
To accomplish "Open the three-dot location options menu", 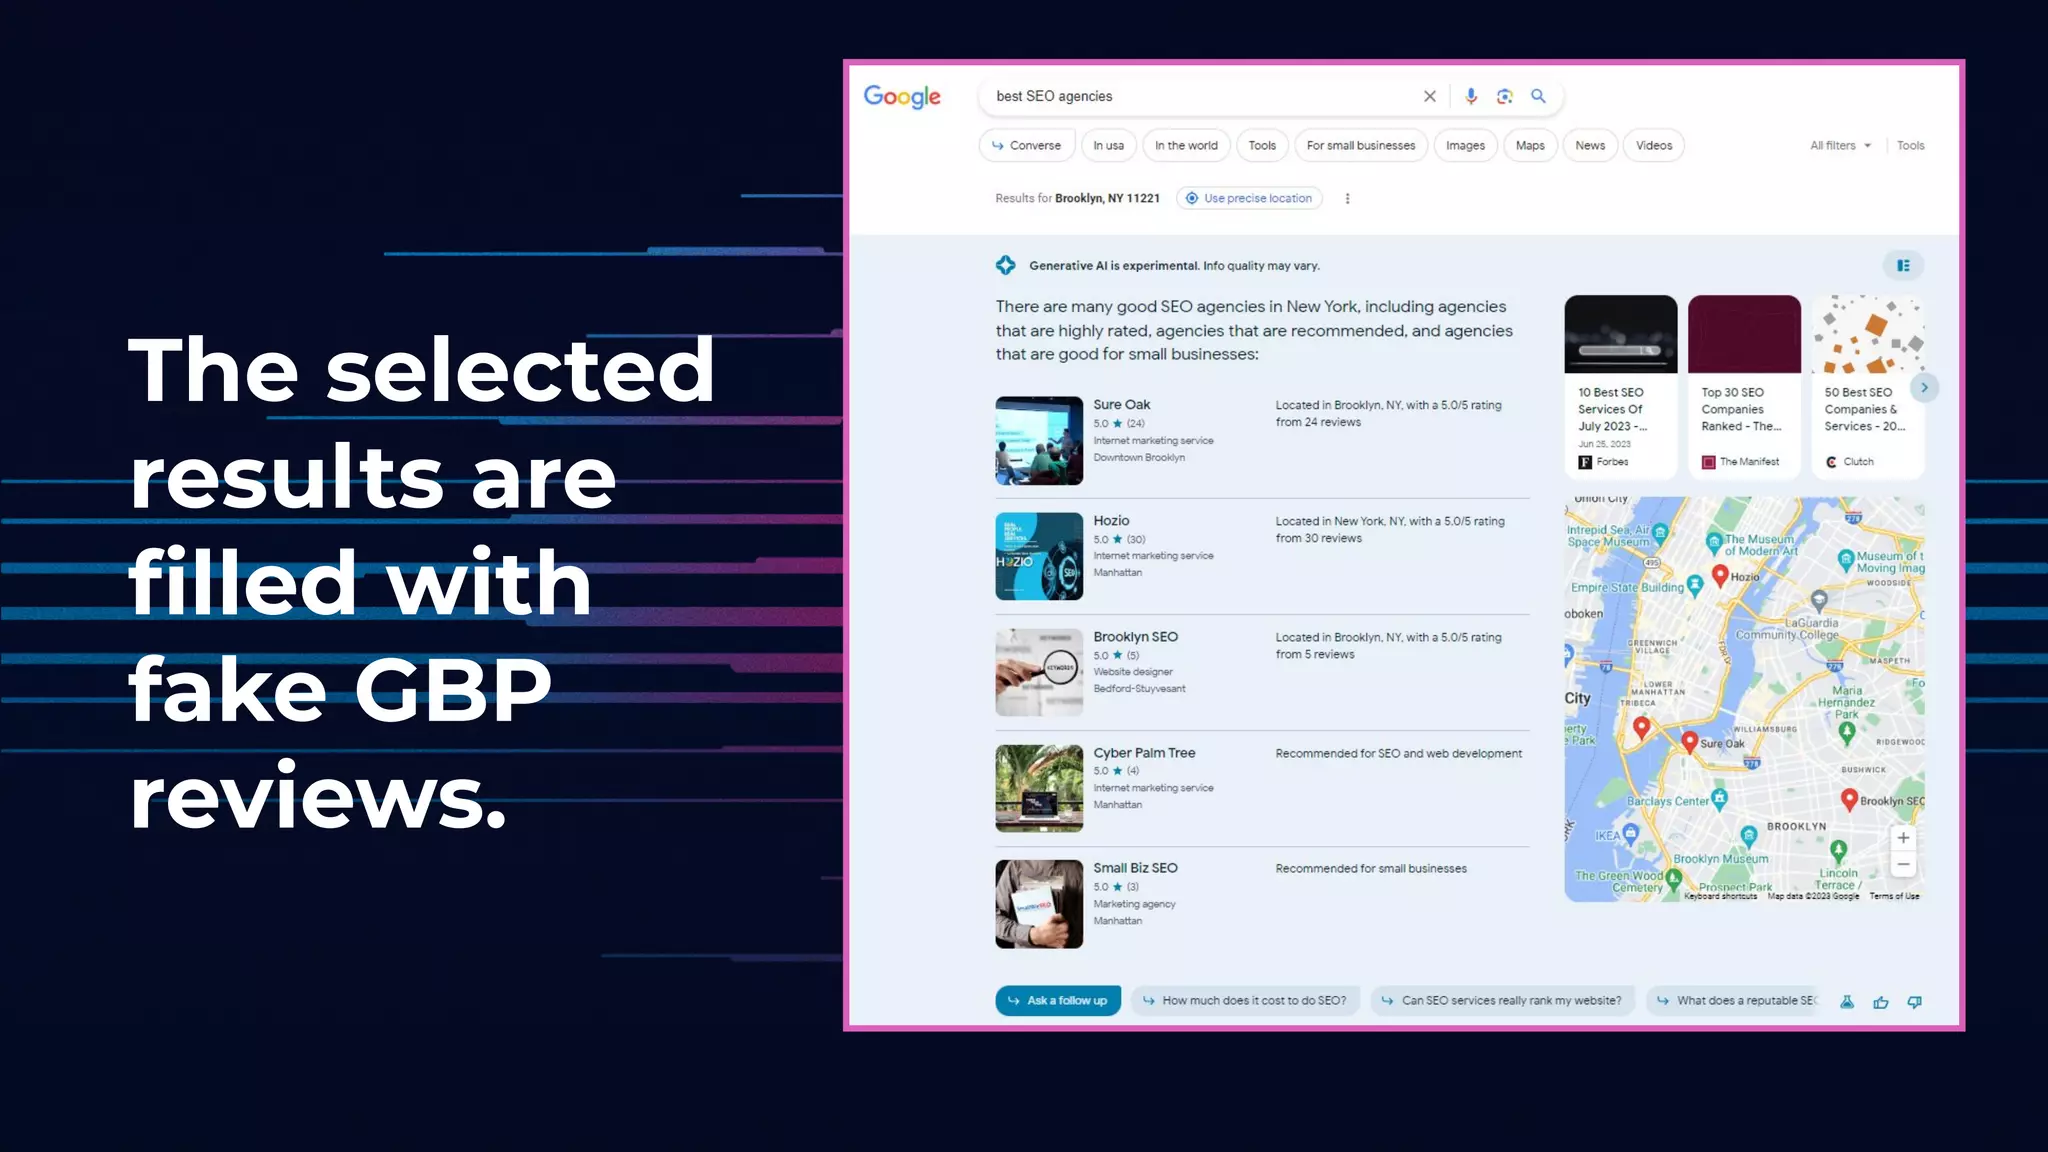I will [1347, 198].
